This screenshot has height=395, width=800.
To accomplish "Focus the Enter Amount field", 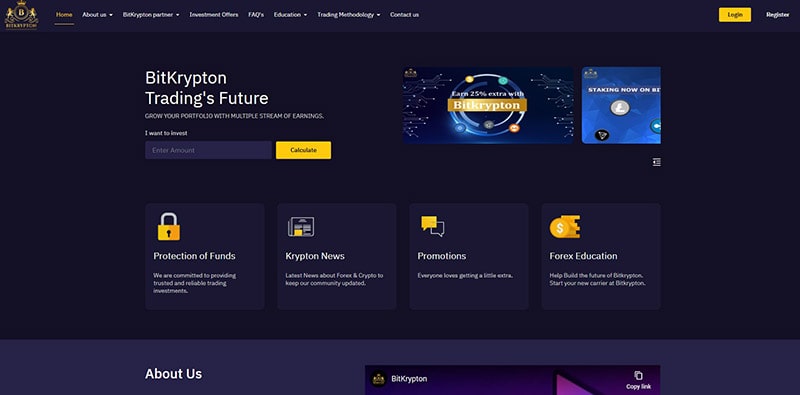I will click(x=208, y=150).
